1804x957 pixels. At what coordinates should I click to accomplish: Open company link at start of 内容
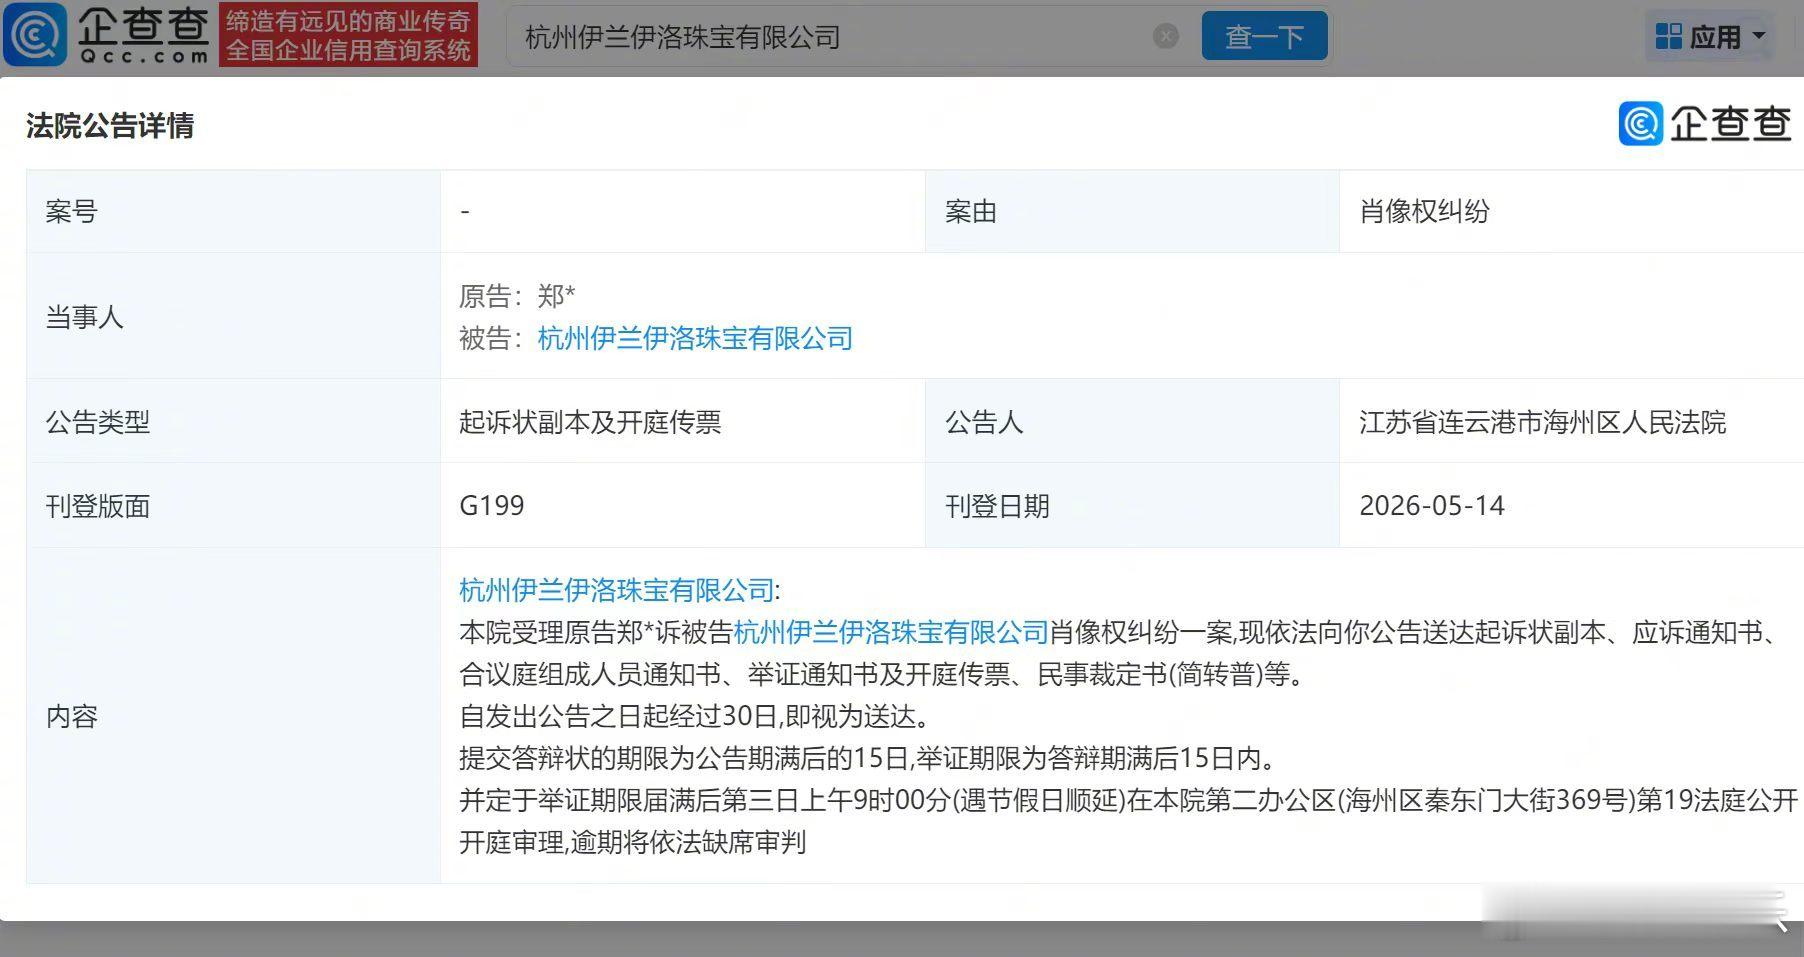pos(617,590)
